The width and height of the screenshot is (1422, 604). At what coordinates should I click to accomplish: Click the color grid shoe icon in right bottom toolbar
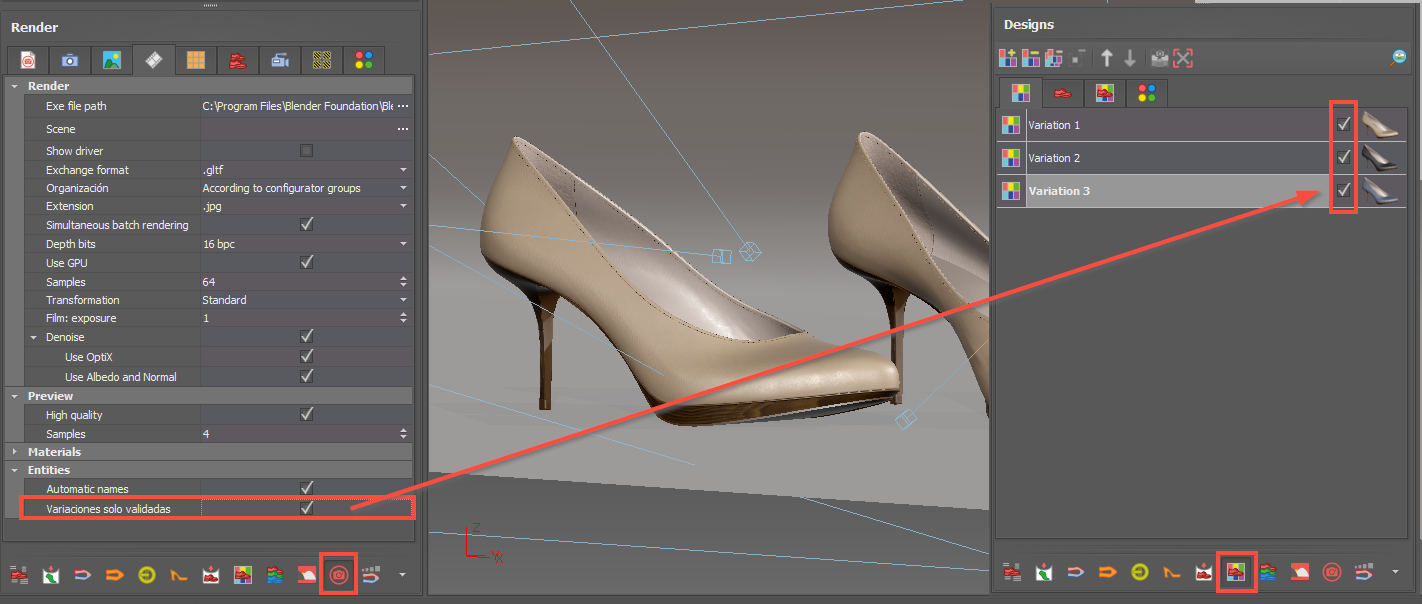pos(1236,573)
